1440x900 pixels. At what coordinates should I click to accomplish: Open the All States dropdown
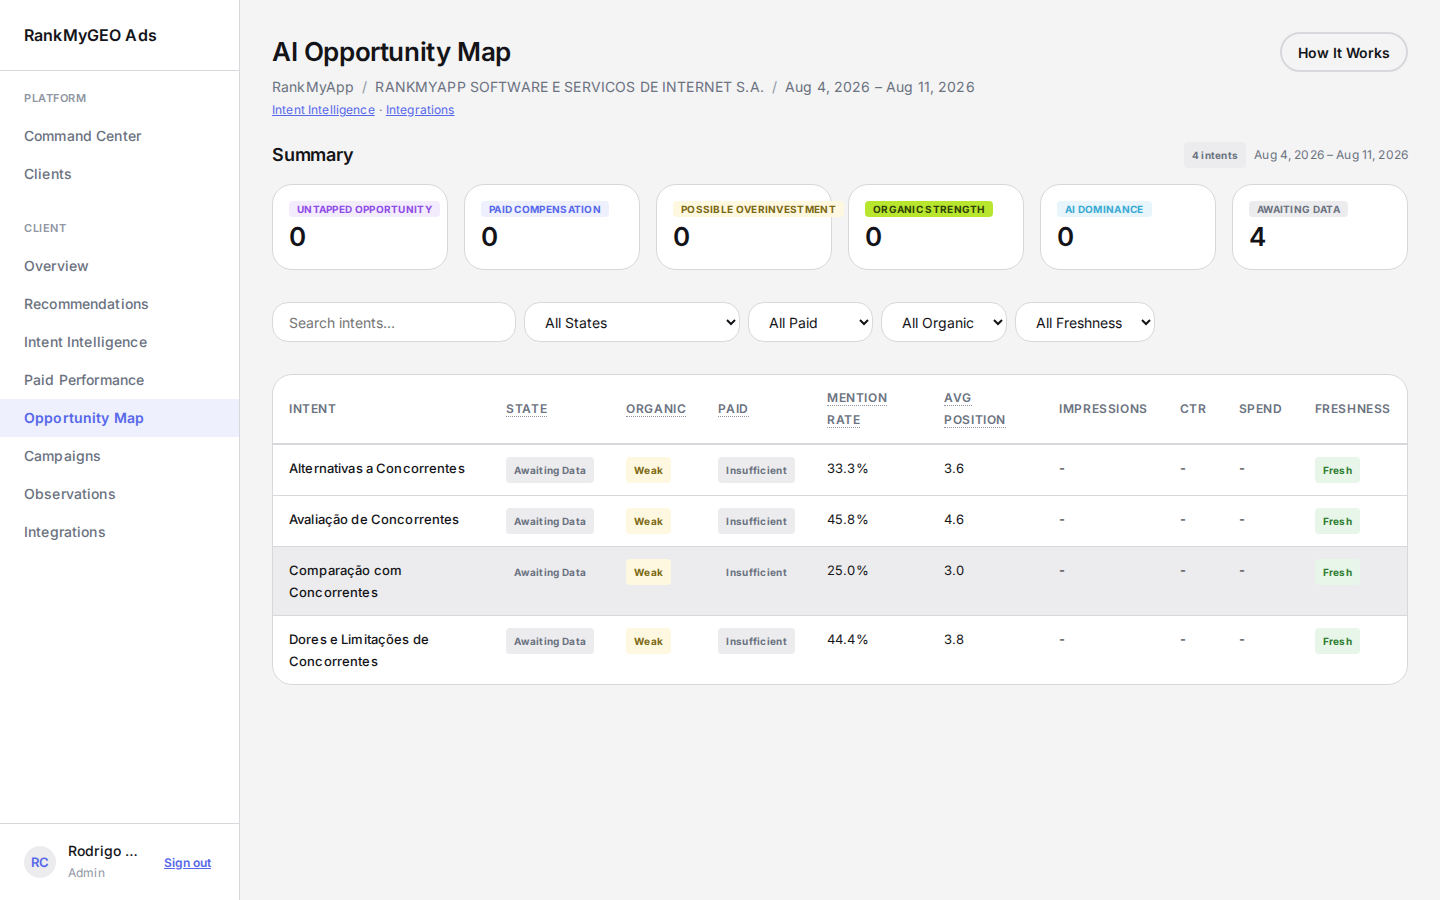click(632, 322)
